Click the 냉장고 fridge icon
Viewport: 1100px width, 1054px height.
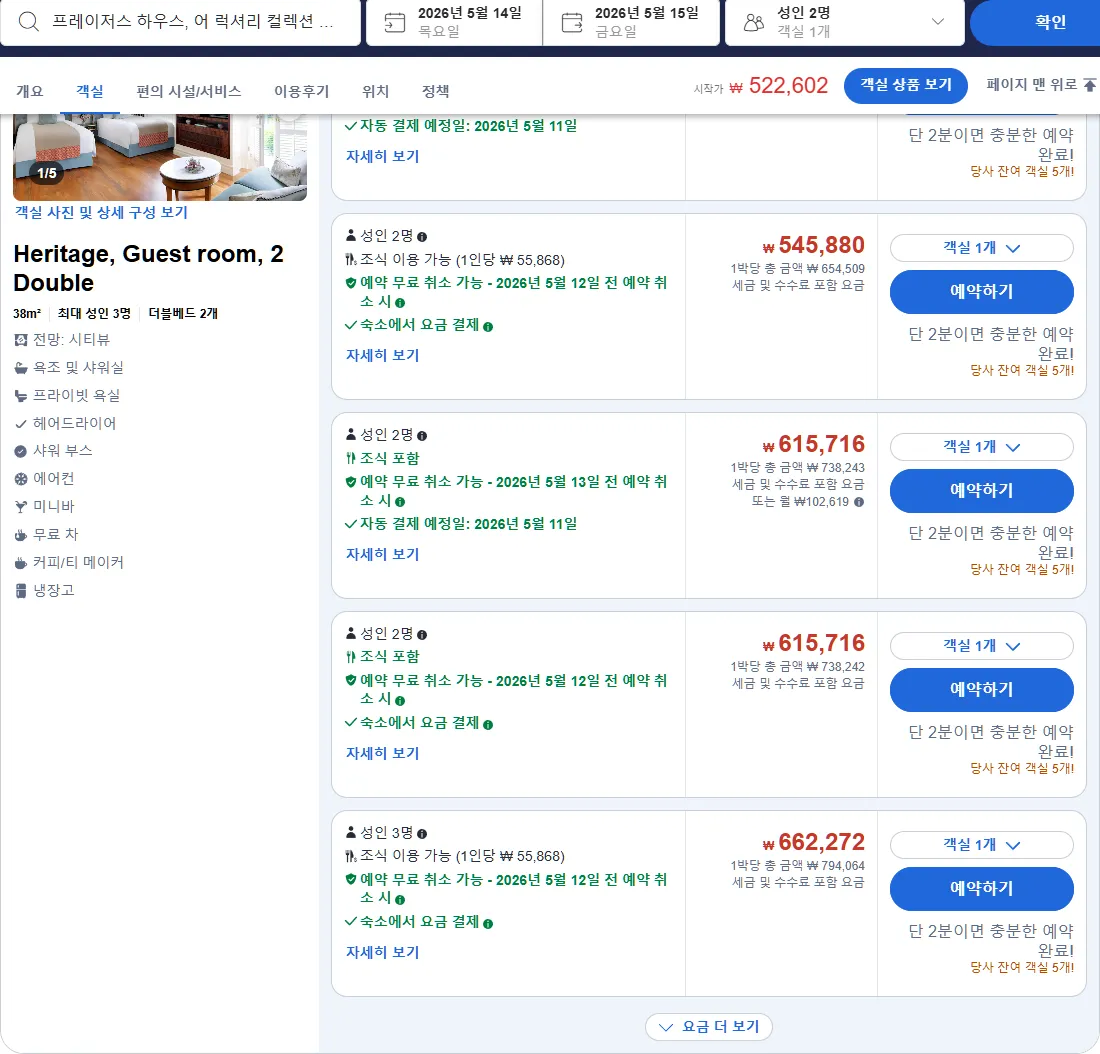pyautogui.click(x=21, y=591)
